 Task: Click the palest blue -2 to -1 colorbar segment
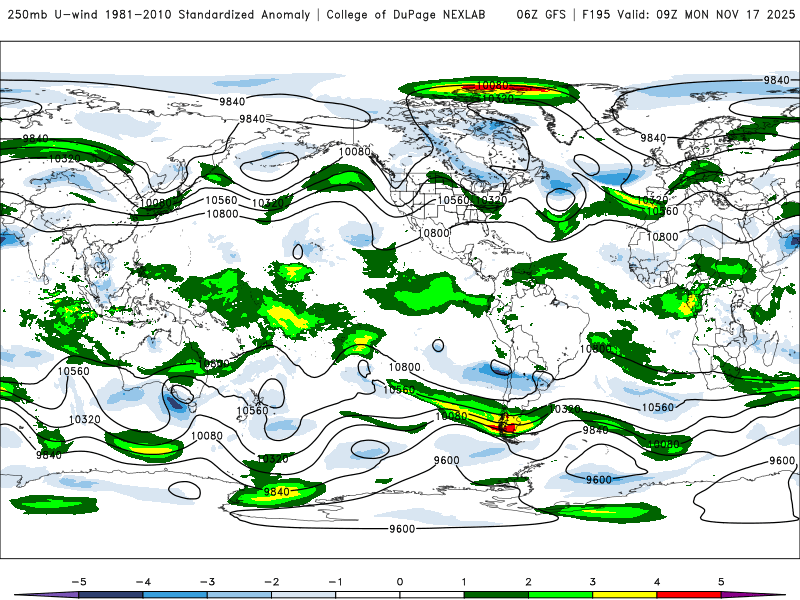tap(304, 595)
